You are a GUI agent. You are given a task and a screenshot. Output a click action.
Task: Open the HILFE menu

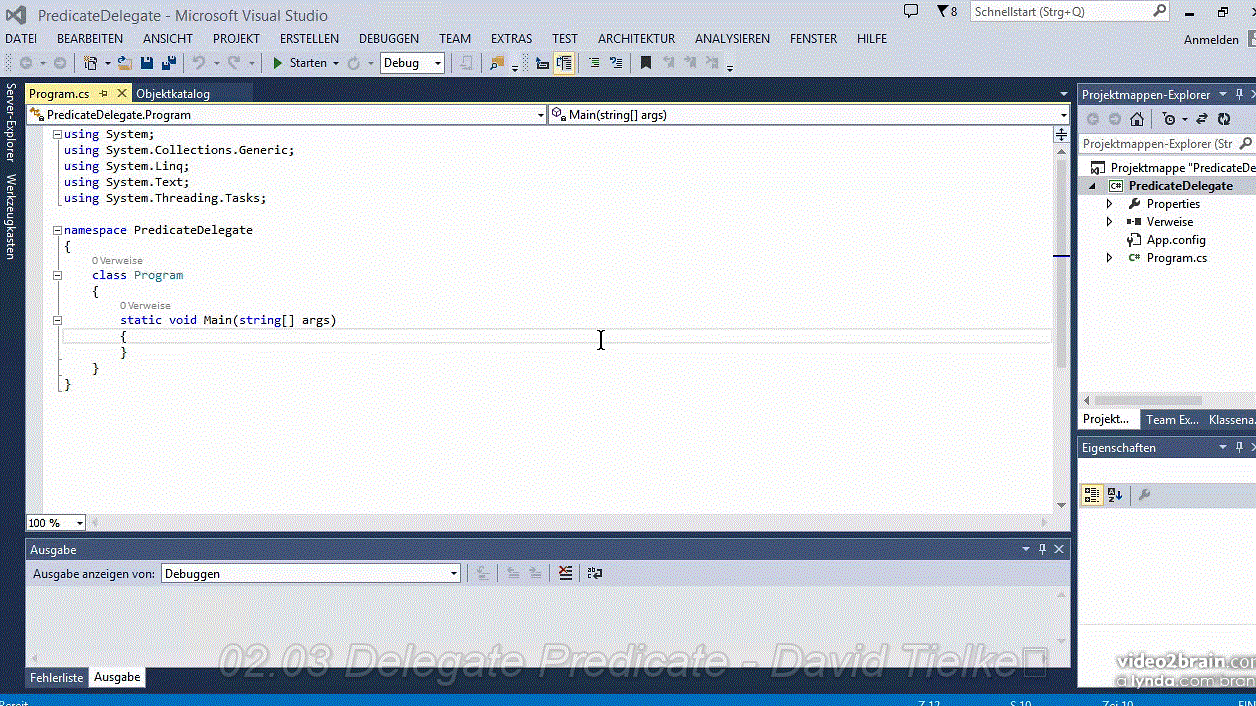point(872,39)
